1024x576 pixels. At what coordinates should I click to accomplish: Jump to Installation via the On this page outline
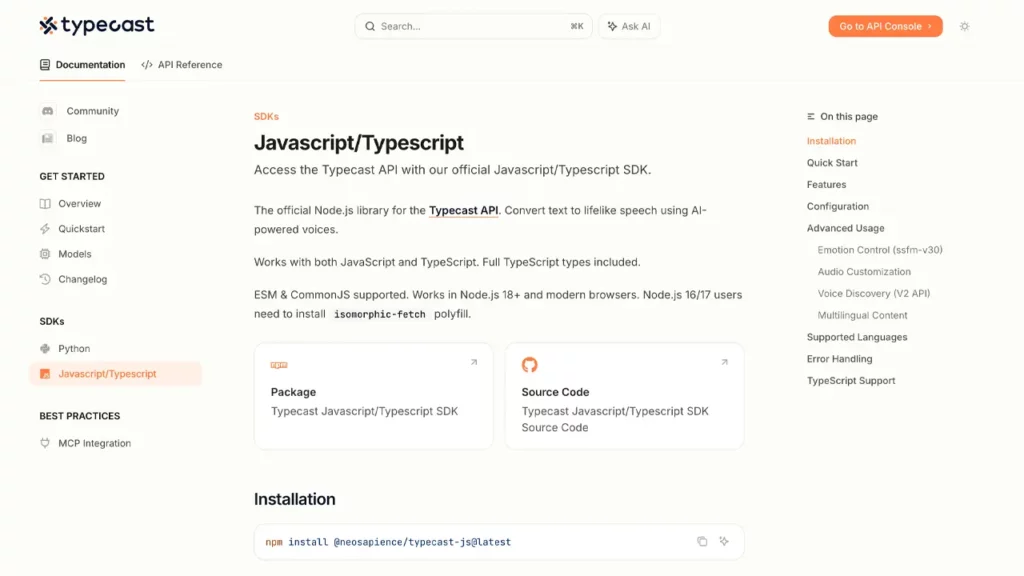coord(829,140)
